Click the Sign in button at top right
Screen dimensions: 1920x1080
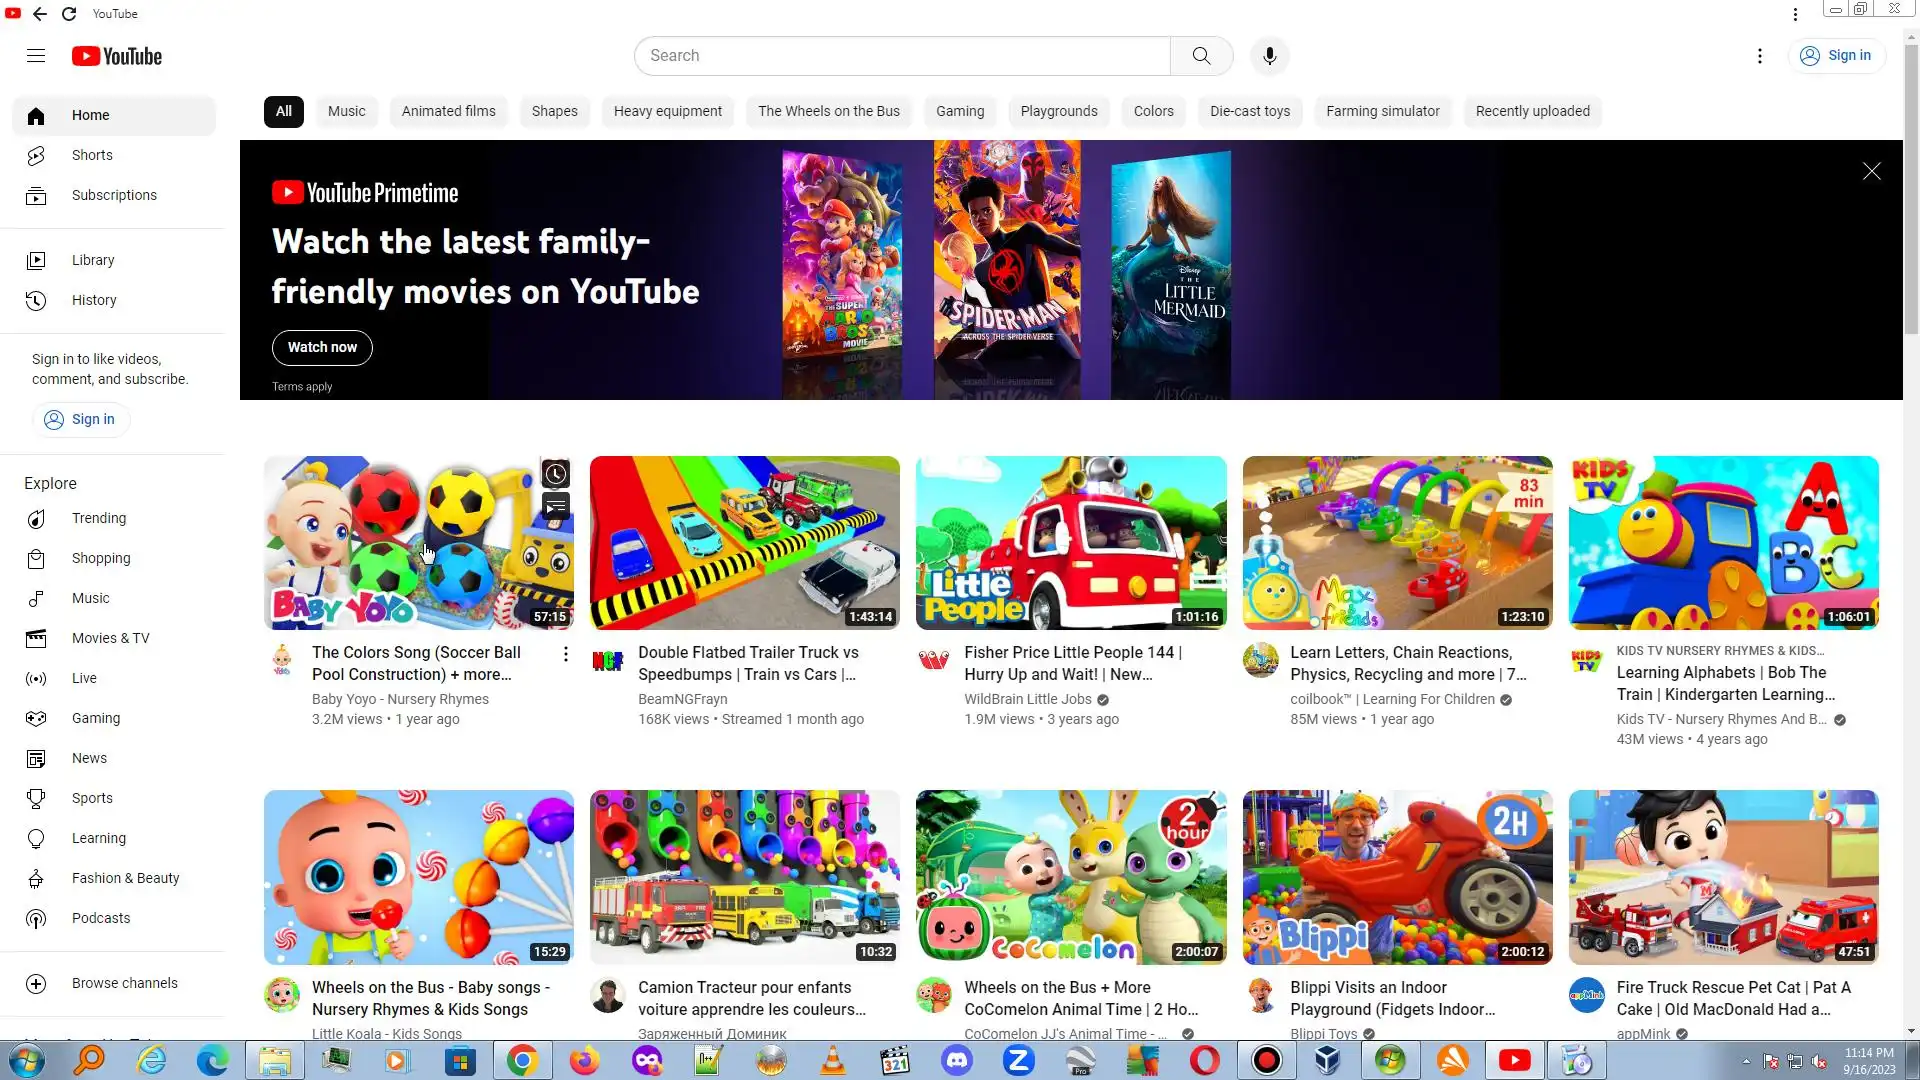1836,56
